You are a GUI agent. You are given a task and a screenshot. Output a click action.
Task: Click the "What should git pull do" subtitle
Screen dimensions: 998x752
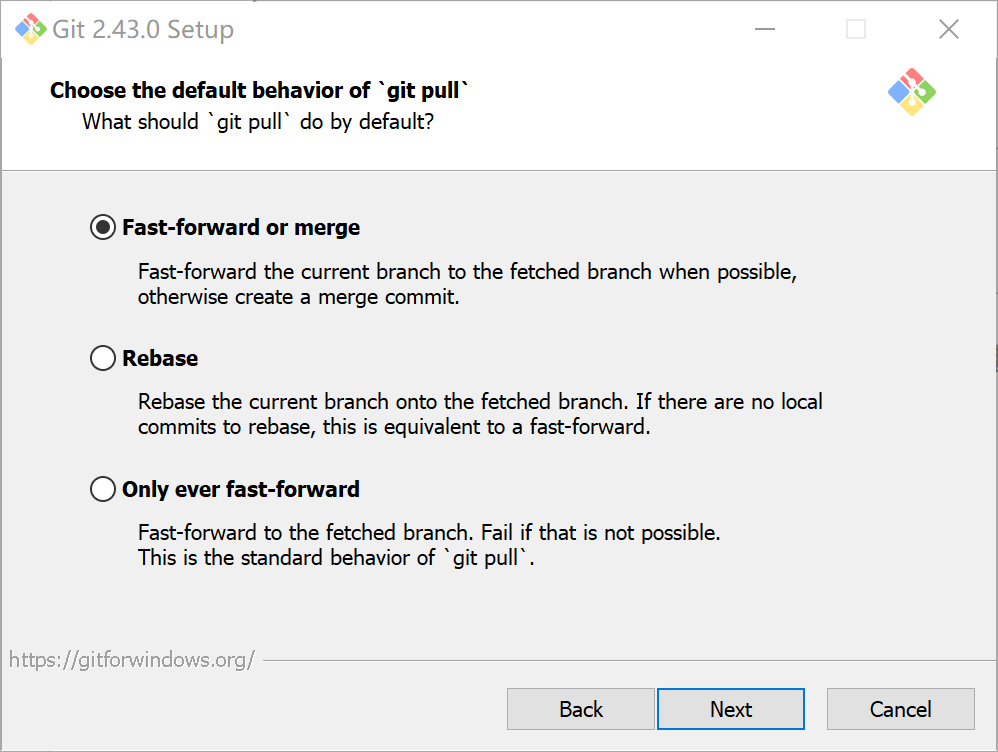tap(258, 122)
